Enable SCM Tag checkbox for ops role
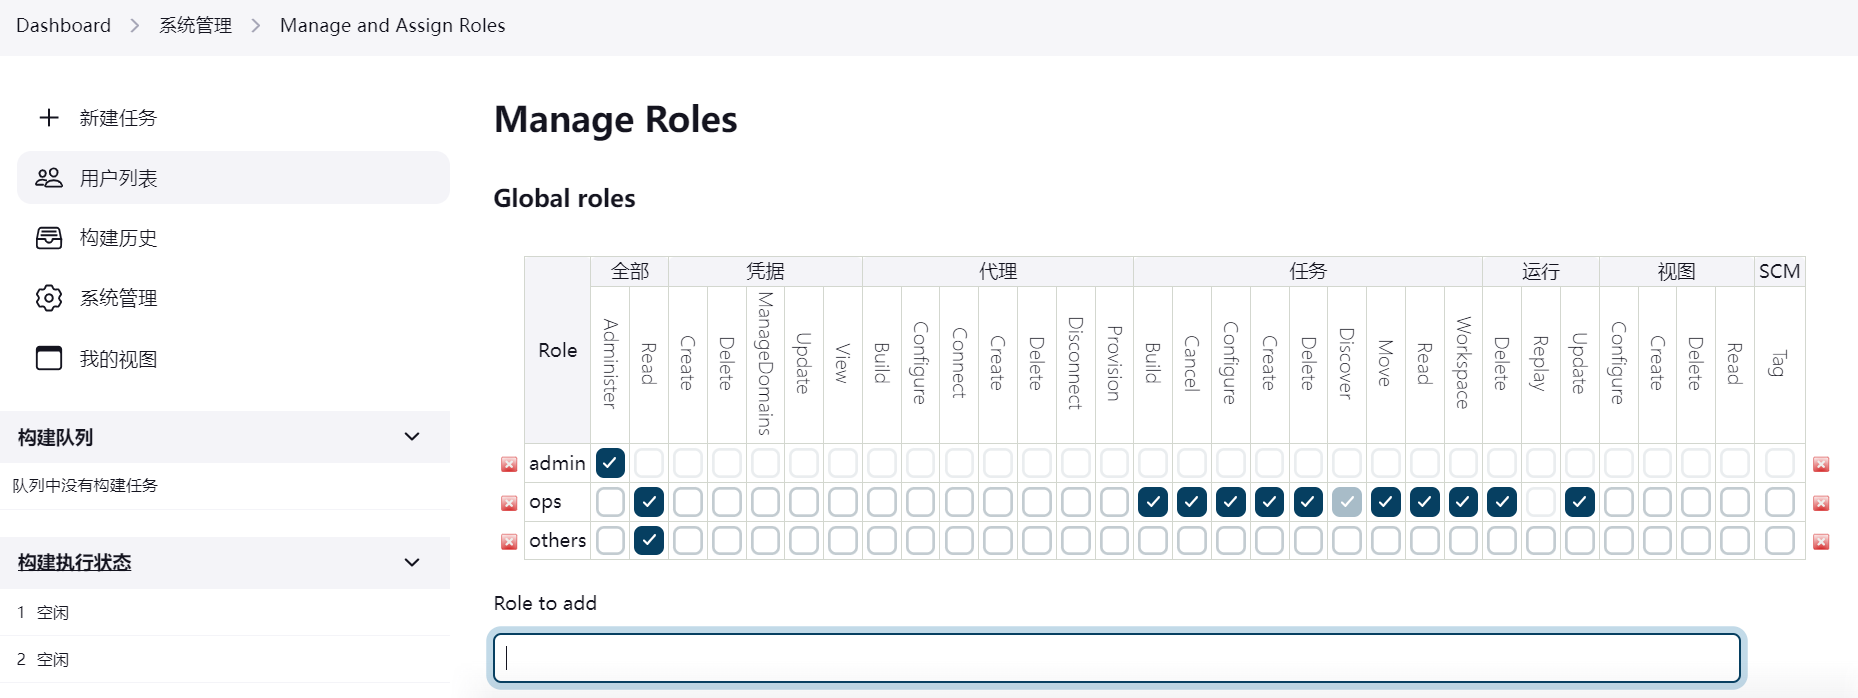The width and height of the screenshot is (1858, 698). pos(1779,502)
